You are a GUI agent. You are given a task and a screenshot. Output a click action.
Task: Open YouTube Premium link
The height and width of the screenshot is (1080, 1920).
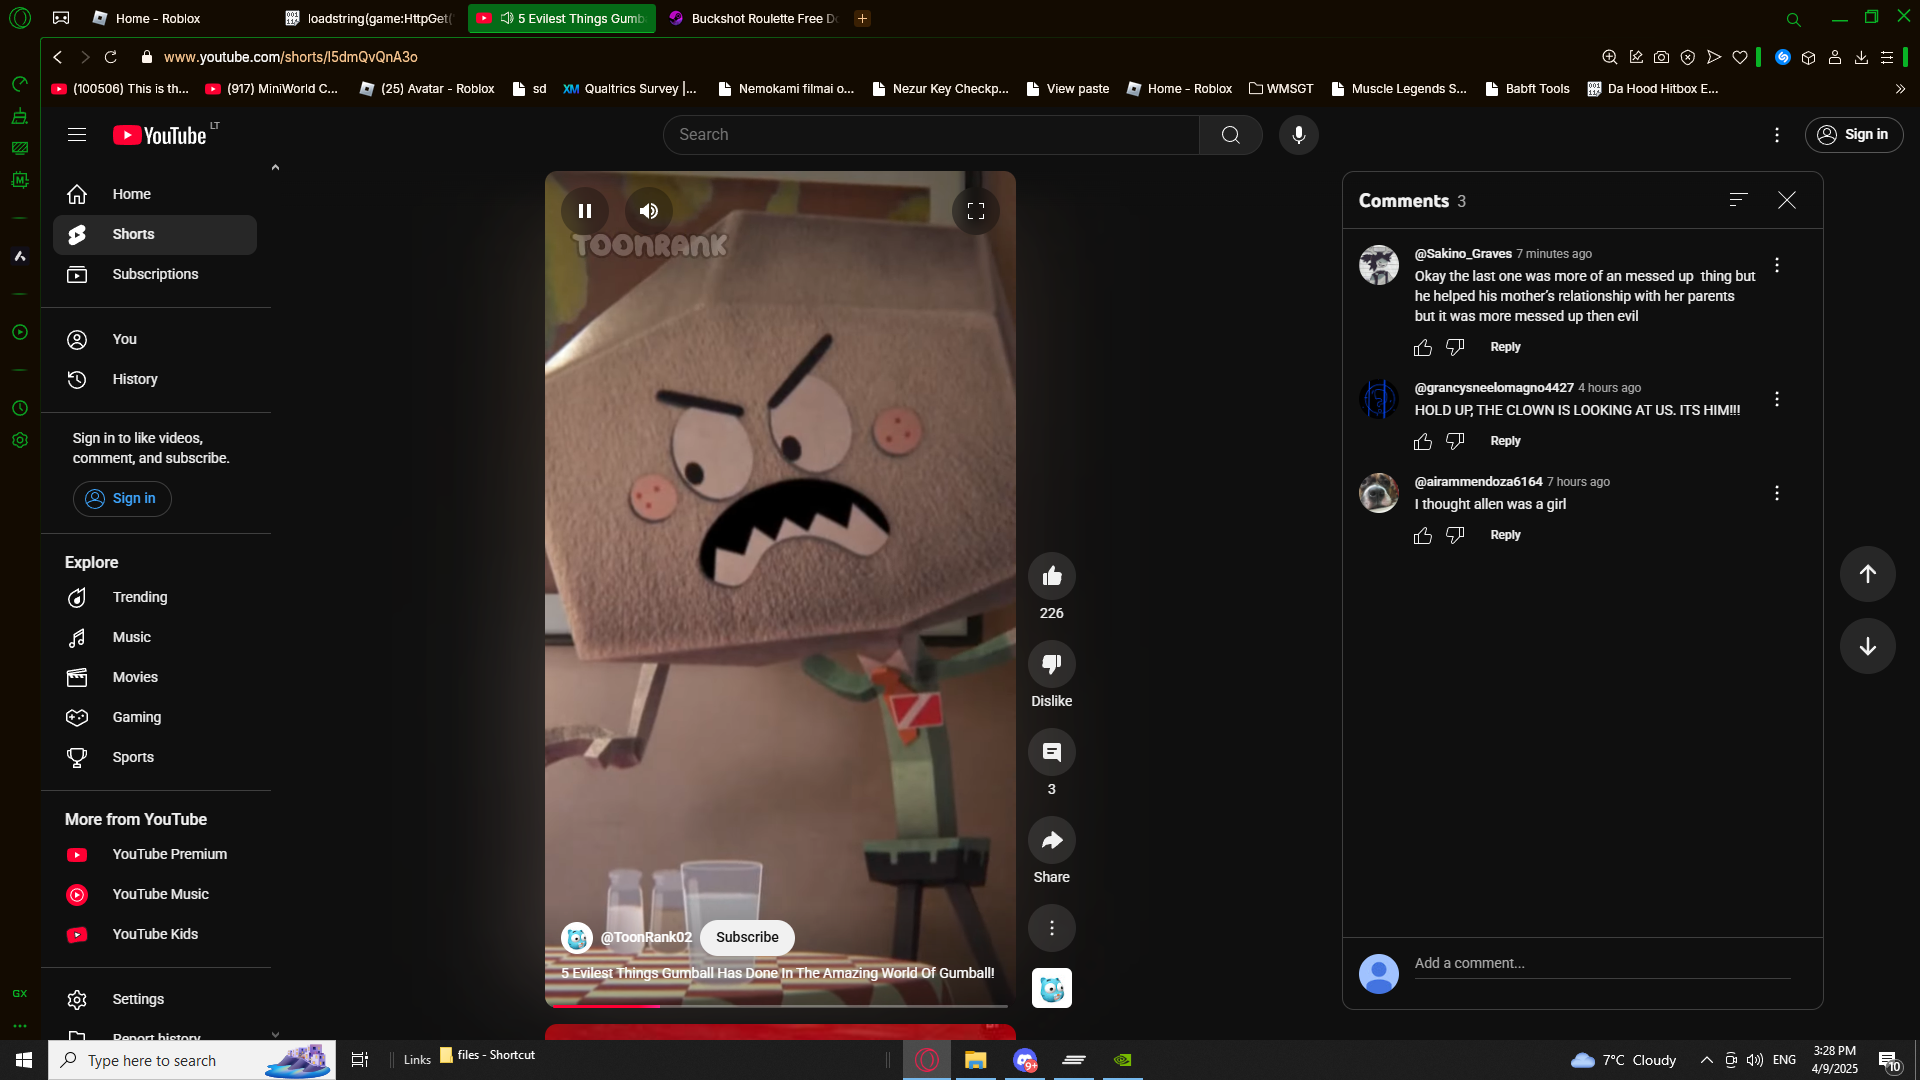[x=155, y=854]
